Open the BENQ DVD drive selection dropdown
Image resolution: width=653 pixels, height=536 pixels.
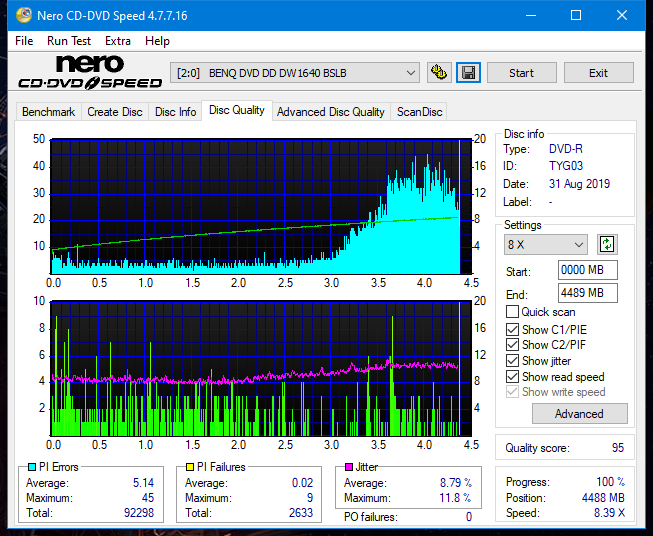pos(295,73)
